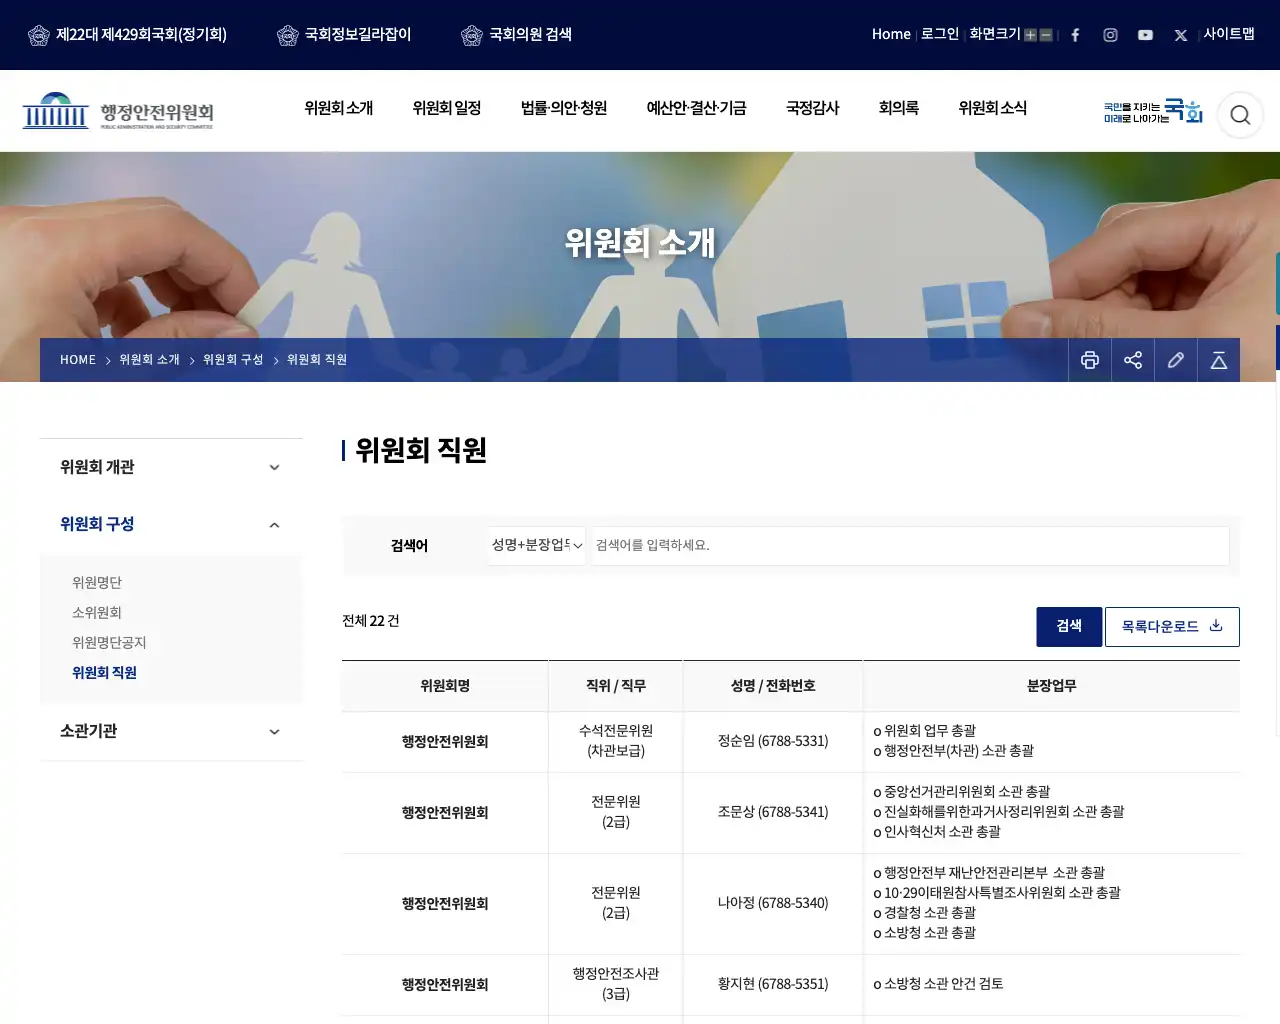The height and width of the screenshot is (1024, 1280).
Task: Click the emblem icon beside 제22대 제429회국회
Action: tap(38, 35)
